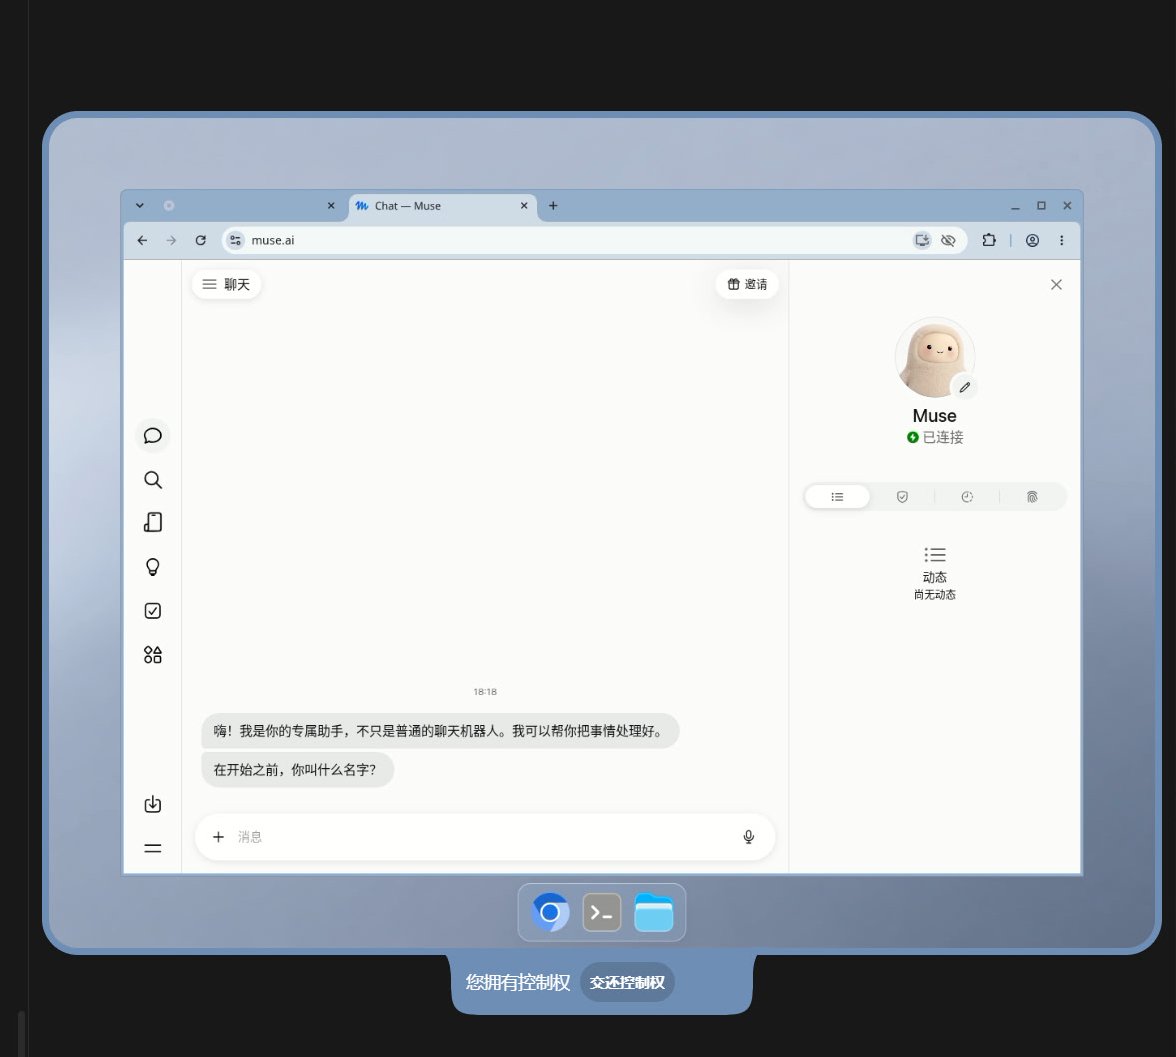
Task: Open the apps shapes icon in sidebar
Action: tap(152, 655)
